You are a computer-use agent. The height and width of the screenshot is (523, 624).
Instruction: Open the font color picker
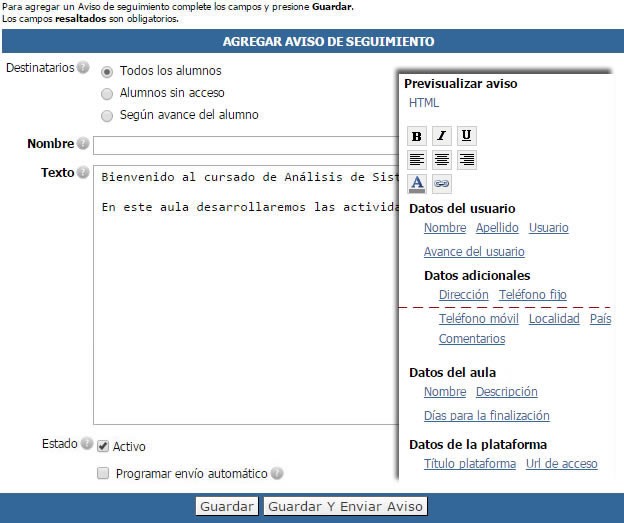coord(417,184)
